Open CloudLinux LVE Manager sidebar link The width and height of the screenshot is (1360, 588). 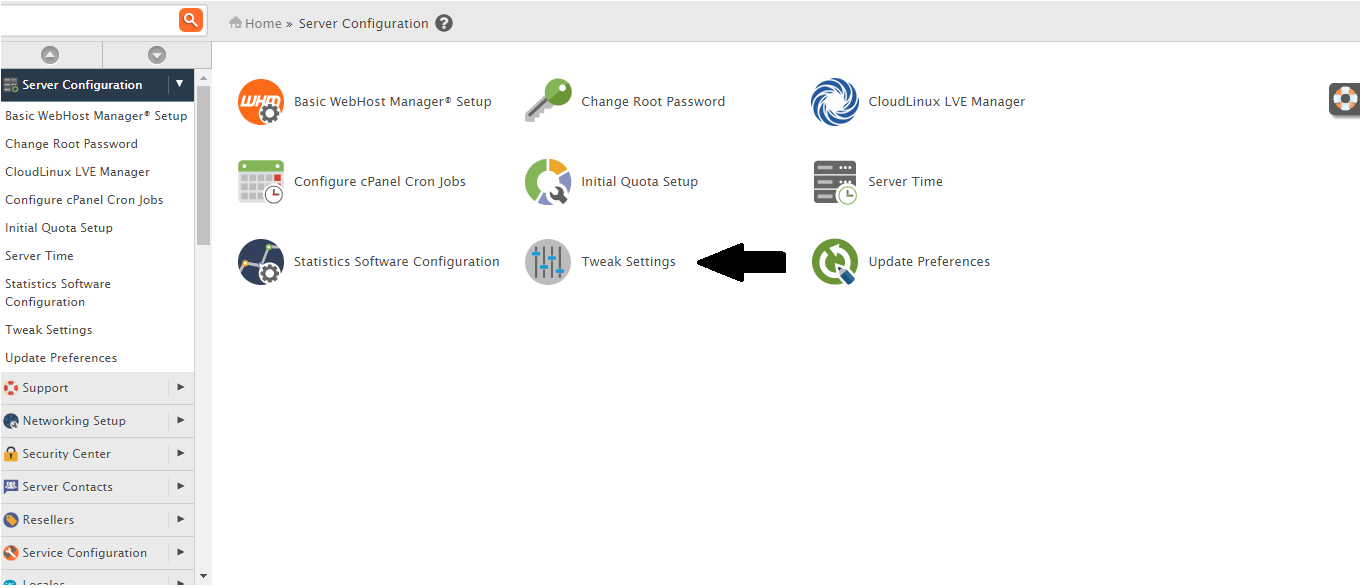coord(77,172)
